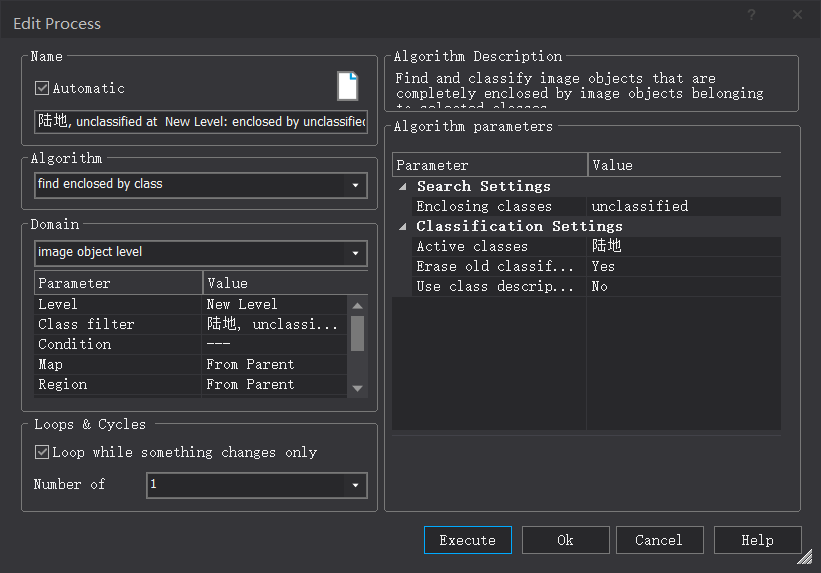Collapse the Classification Settings group
The image size is (821, 573).
[403, 227]
